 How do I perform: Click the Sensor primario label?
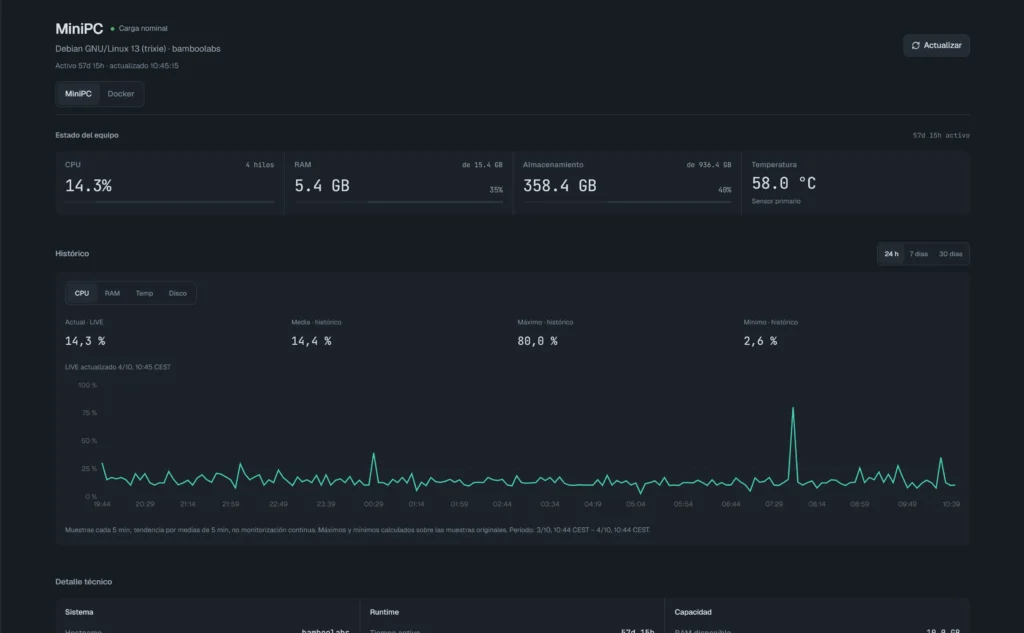pyautogui.click(x=776, y=201)
